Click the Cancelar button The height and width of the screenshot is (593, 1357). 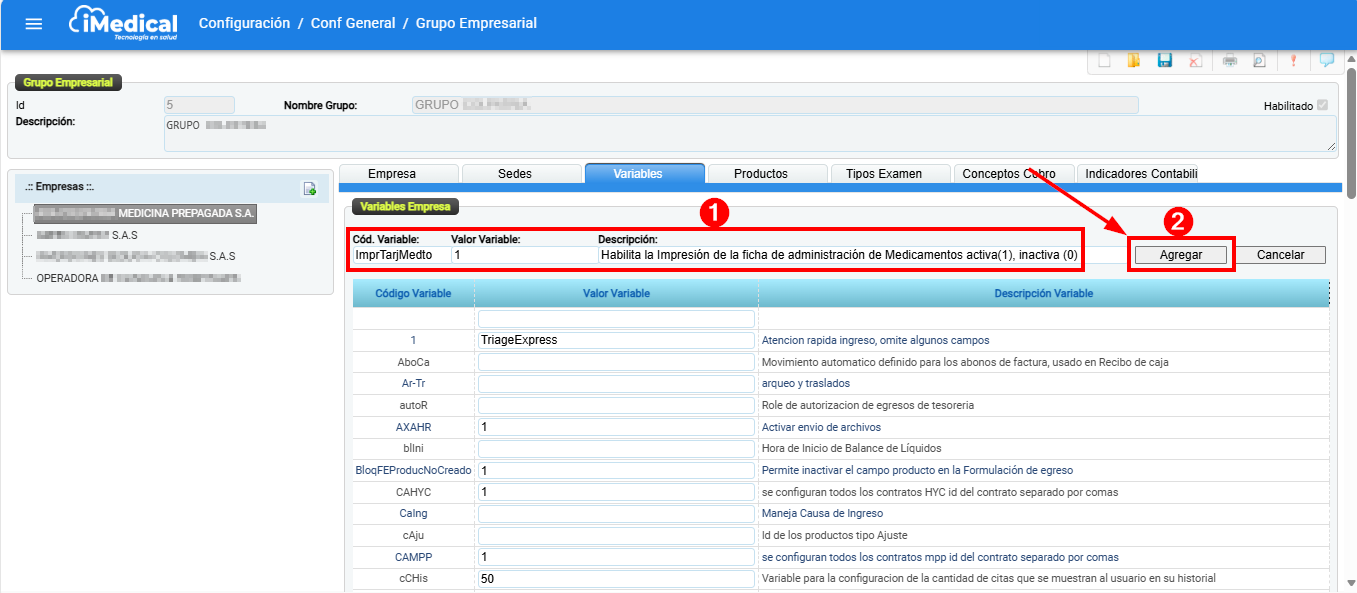pyautogui.click(x=1280, y=255)
